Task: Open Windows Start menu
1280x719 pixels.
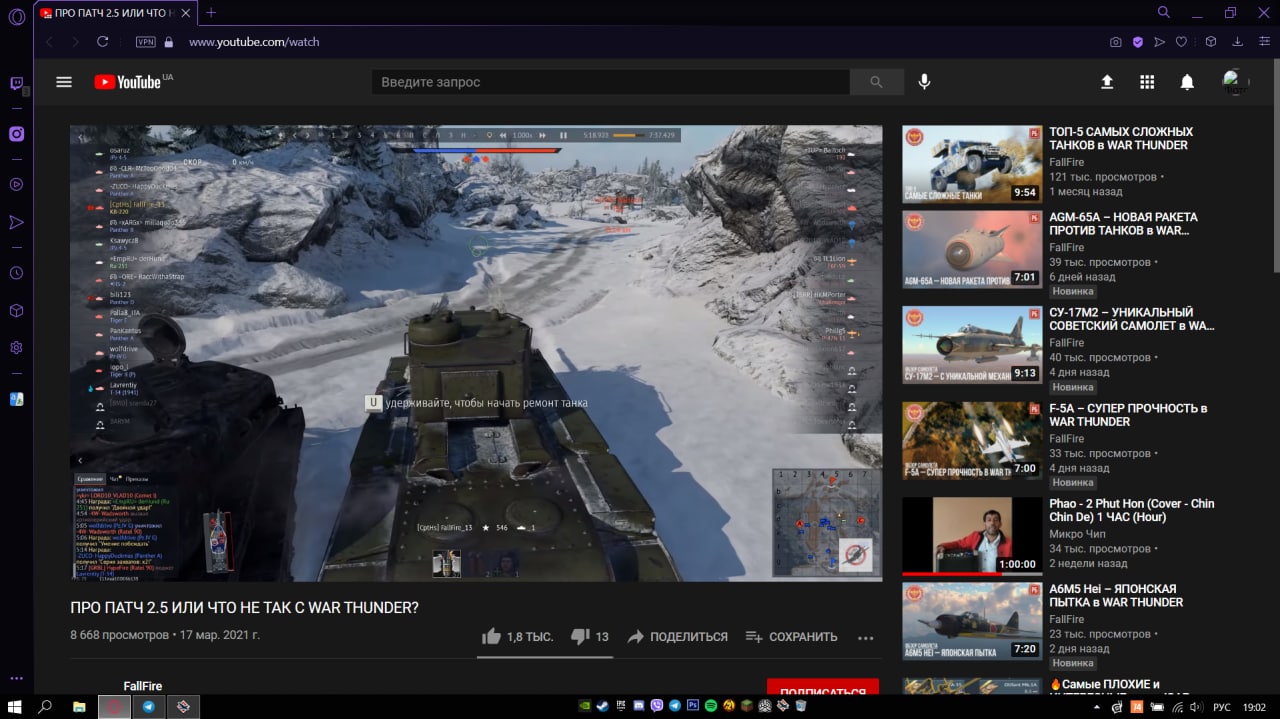Action: [15, 706]
